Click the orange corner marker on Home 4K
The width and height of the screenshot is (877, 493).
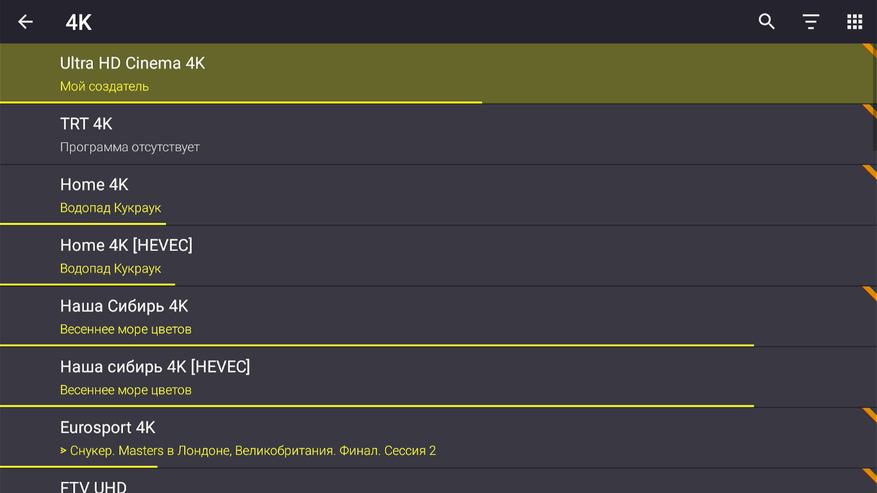pos(870,171)
